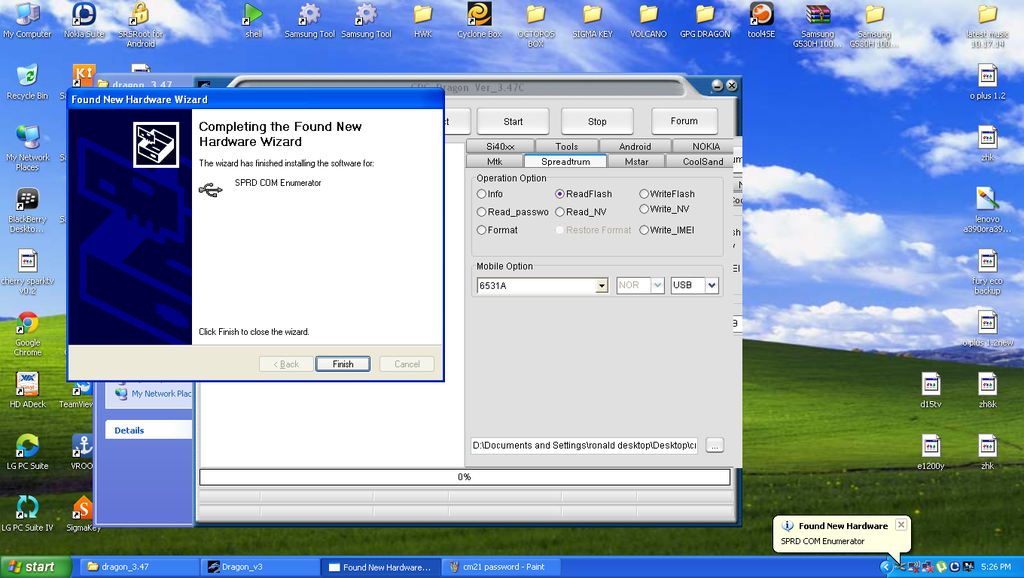Switch to the Android tab
This screenshot has height=578, width=1024.
point(635,145)
